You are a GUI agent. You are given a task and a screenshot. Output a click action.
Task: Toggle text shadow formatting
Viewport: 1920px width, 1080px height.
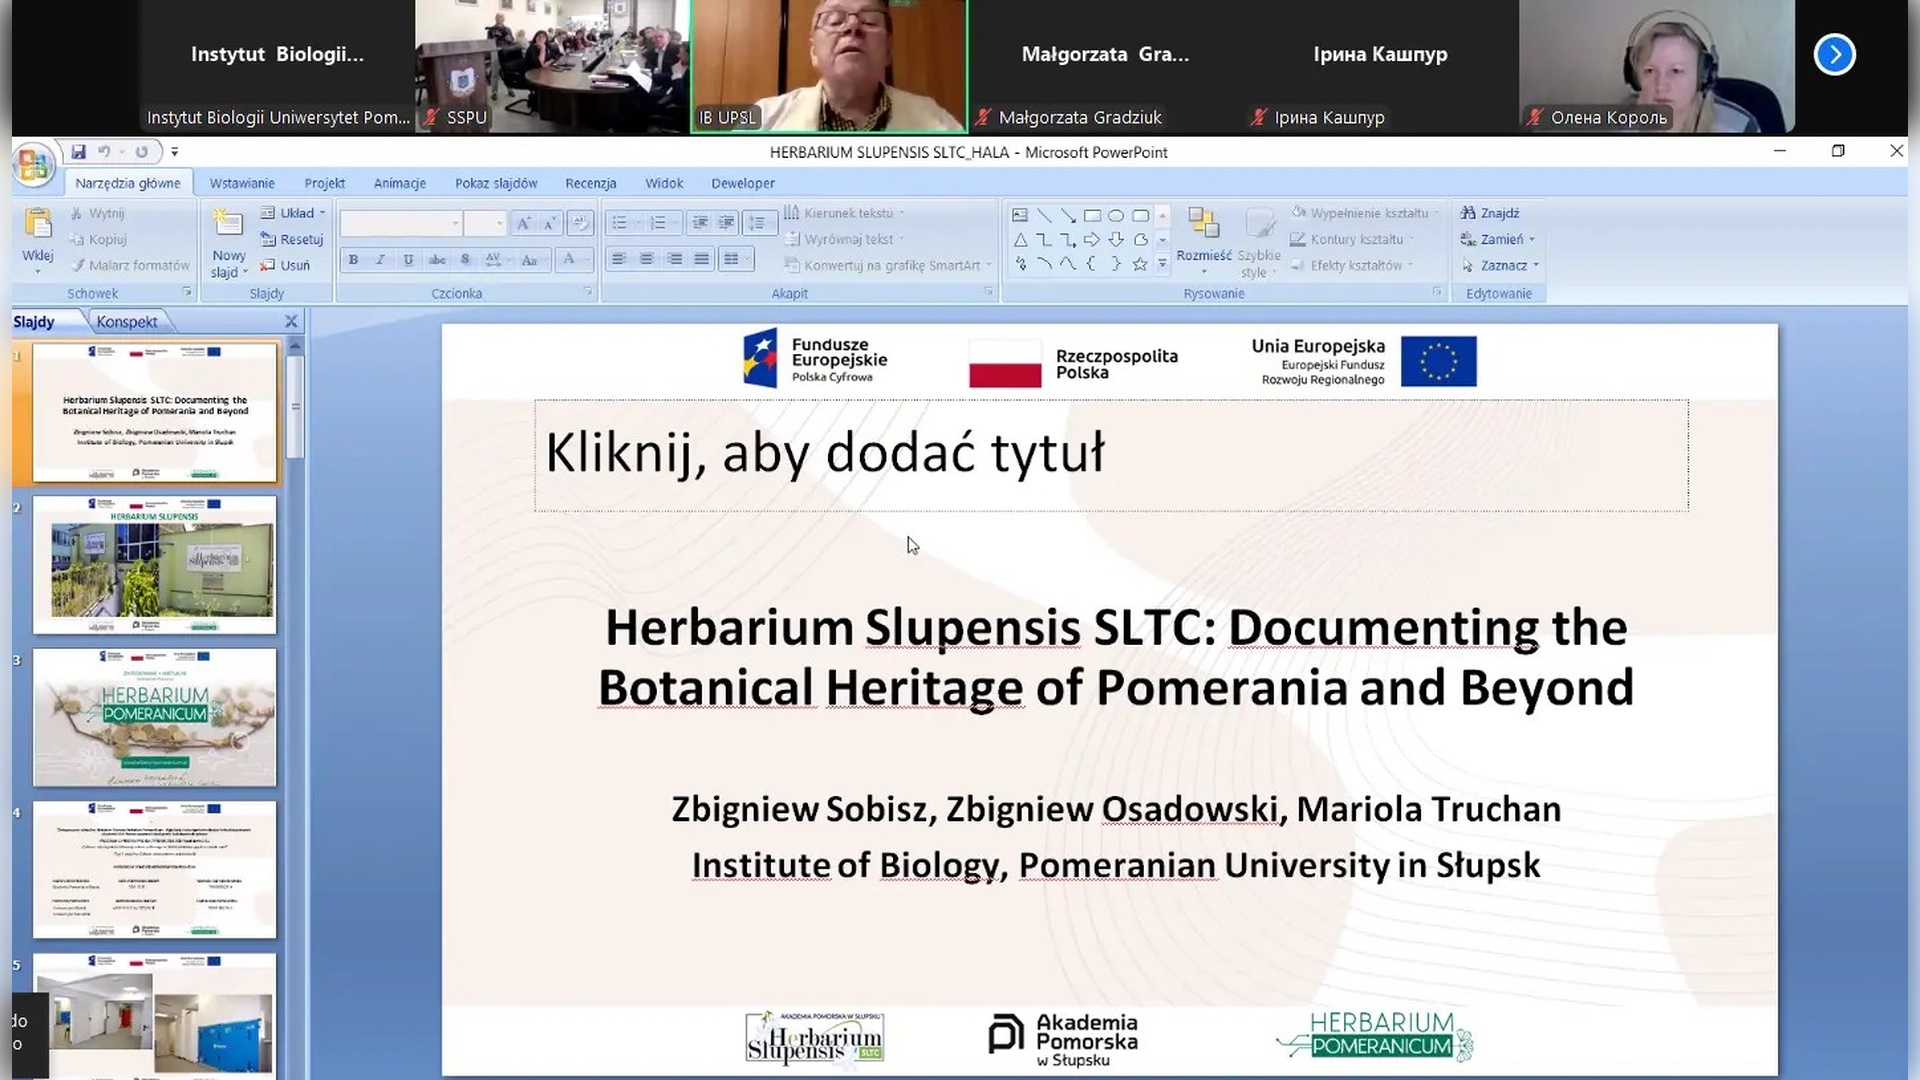(x=465, y=260)
